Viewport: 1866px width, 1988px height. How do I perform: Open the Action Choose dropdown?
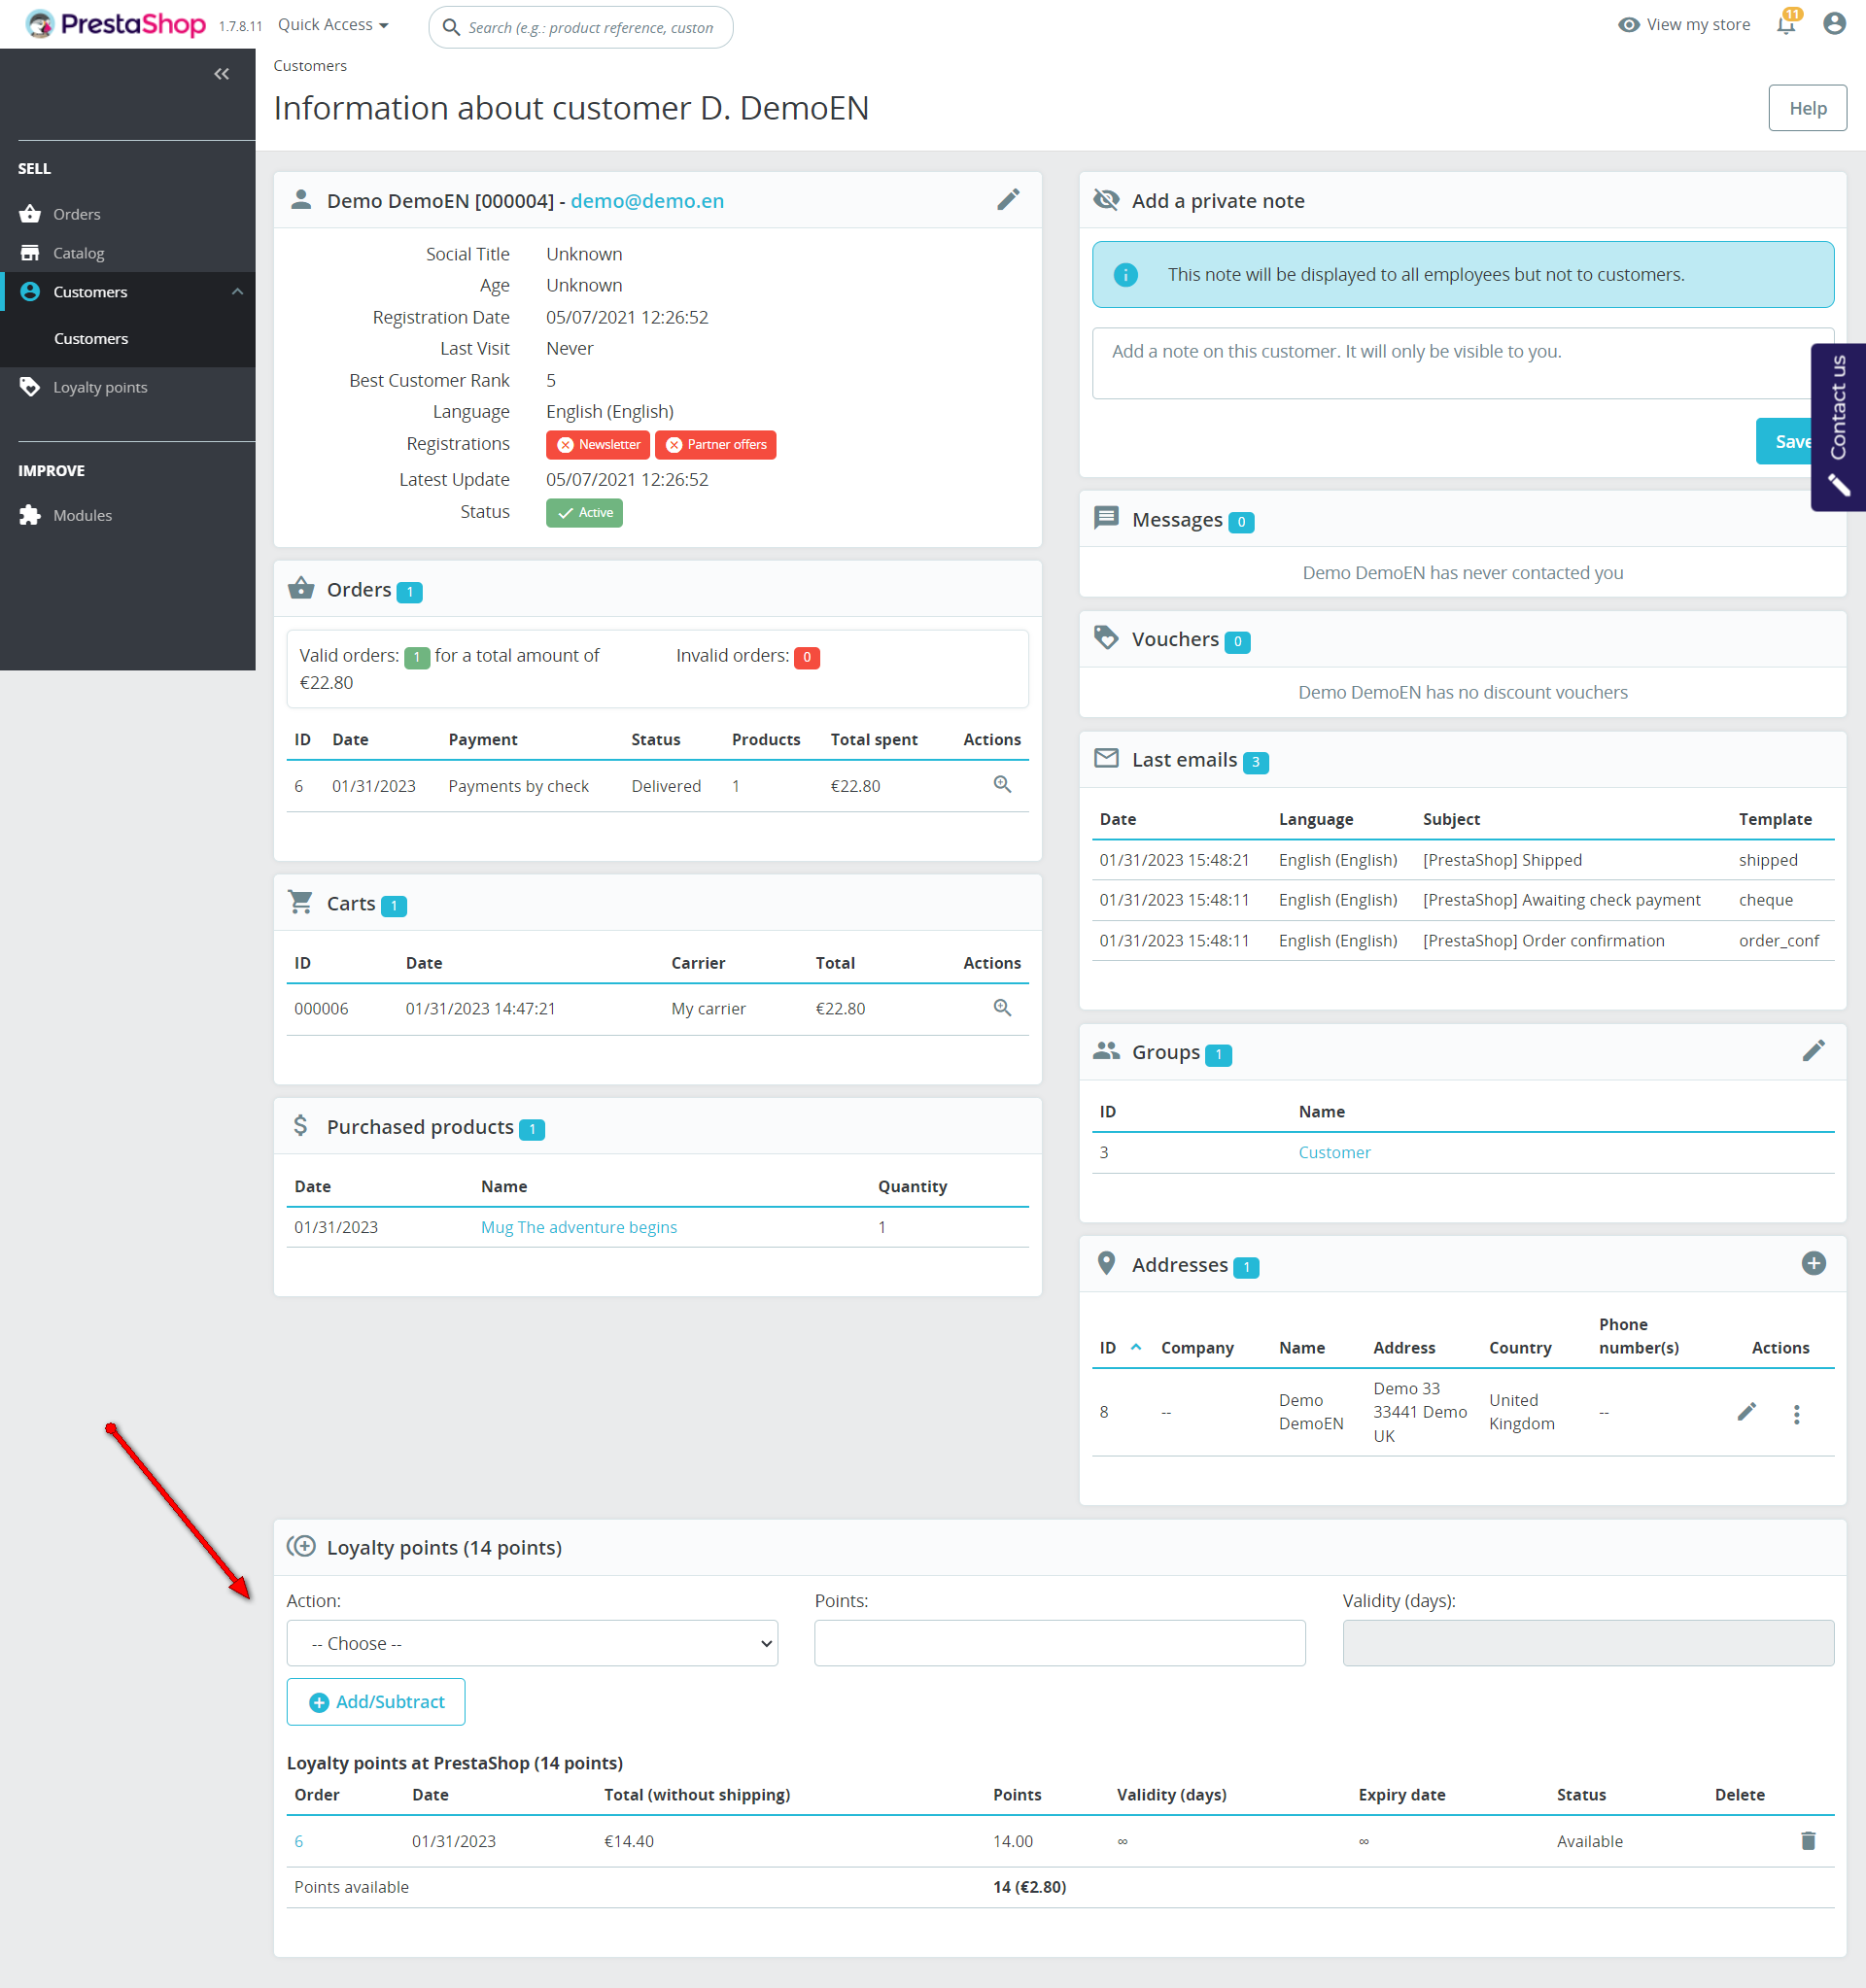[532, 1643]
